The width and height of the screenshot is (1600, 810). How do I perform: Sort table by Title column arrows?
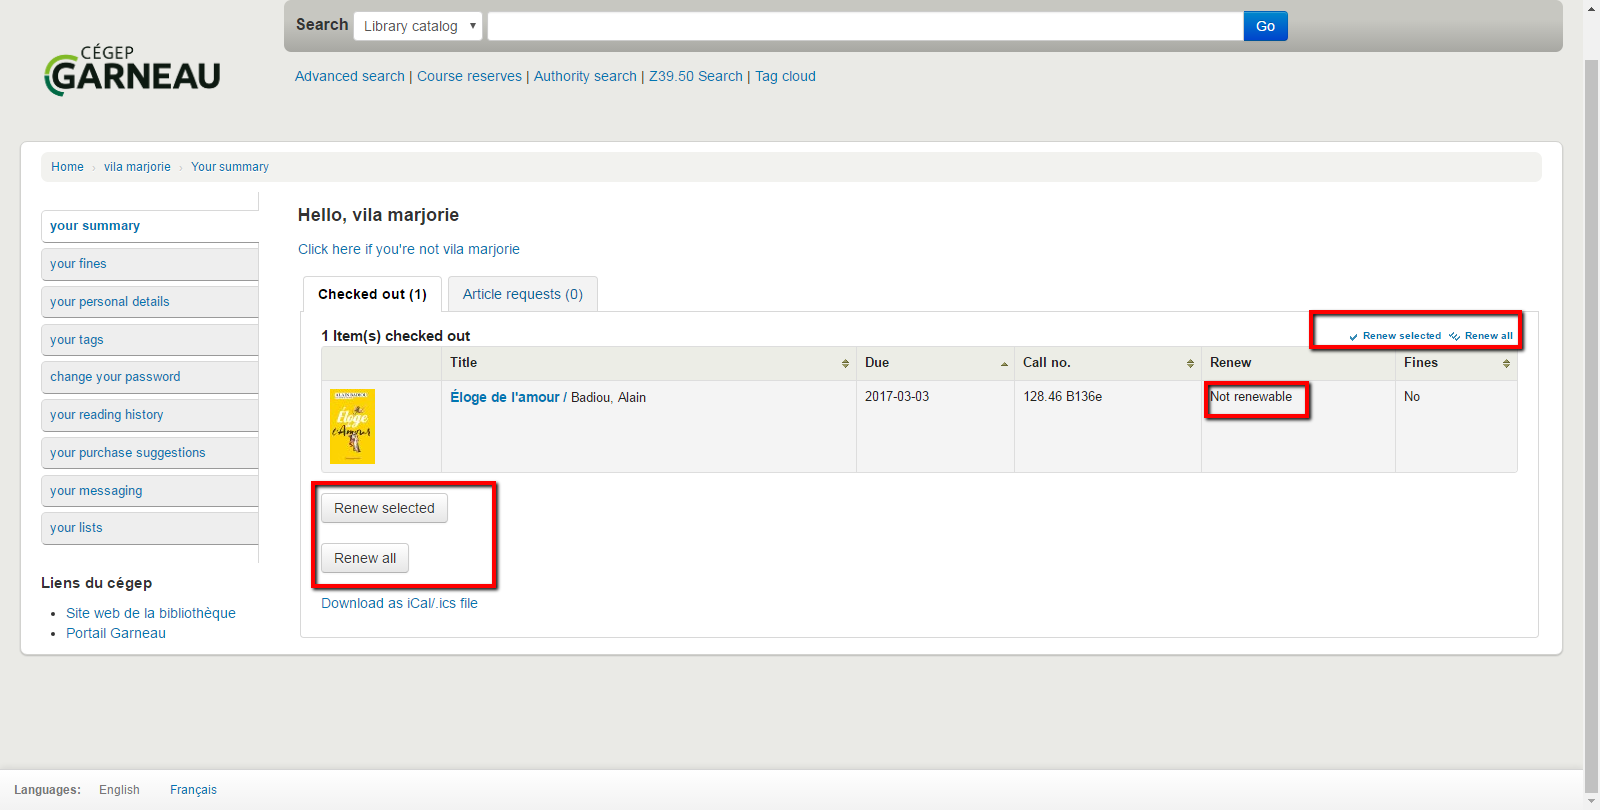[845, 364]
